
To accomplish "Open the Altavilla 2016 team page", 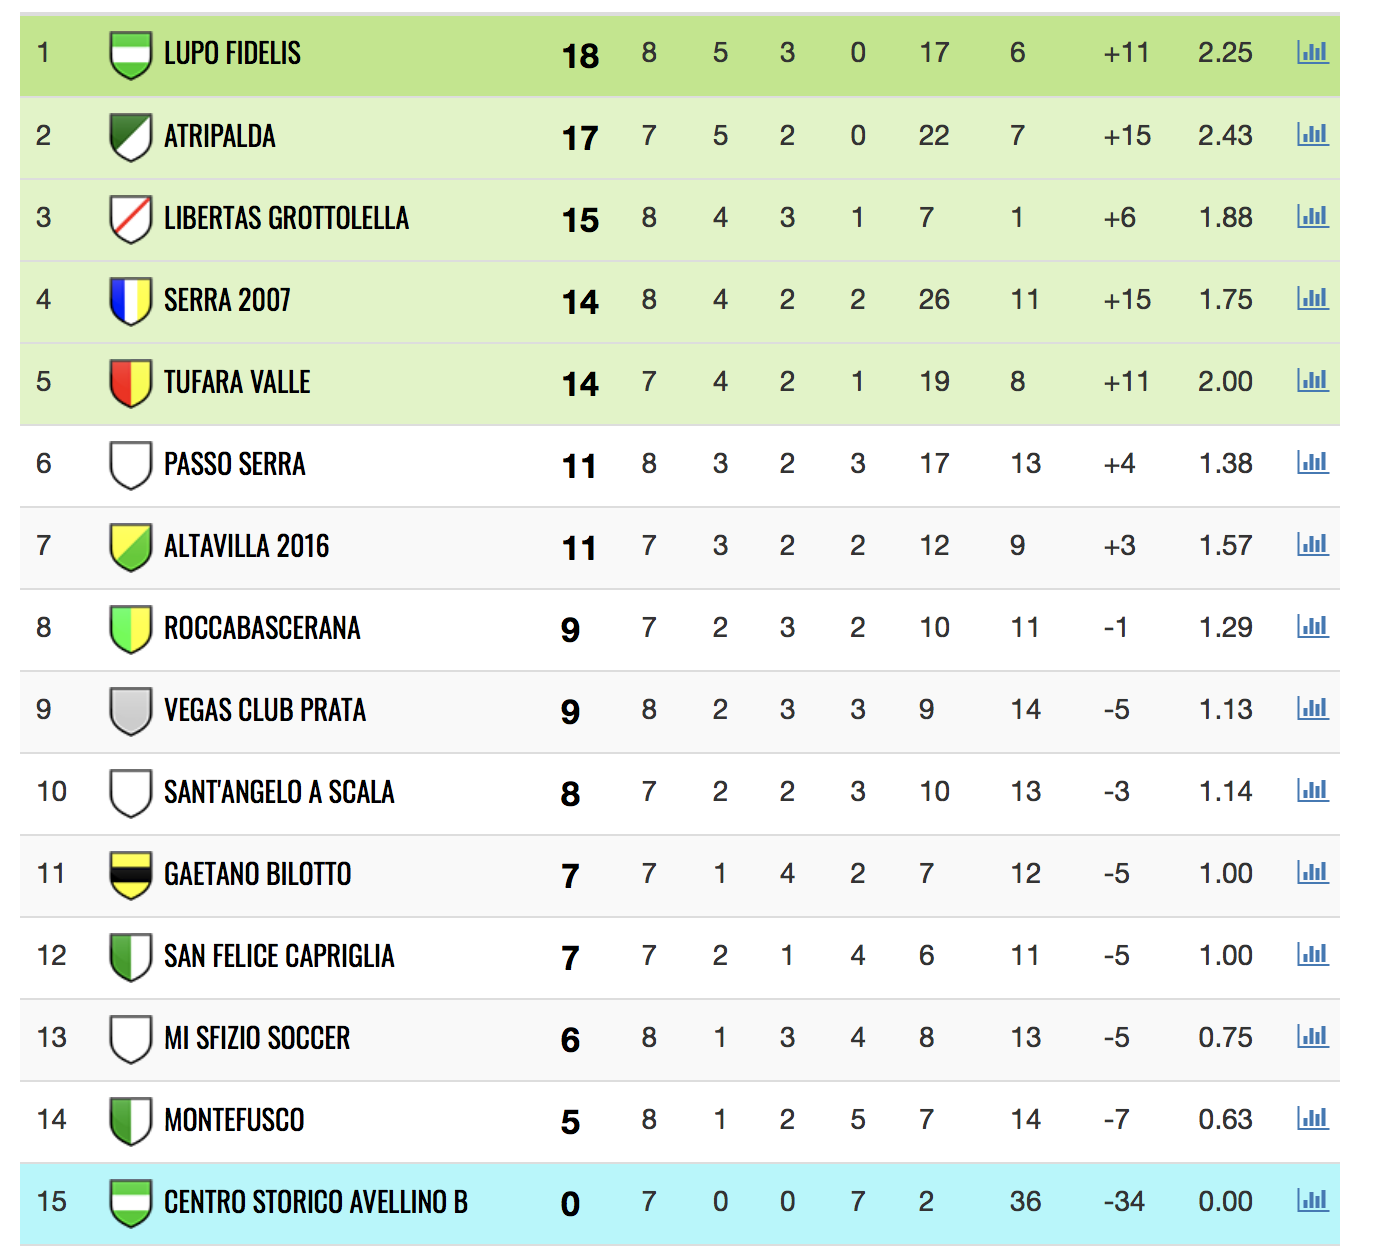I will (x=246, y=546).
